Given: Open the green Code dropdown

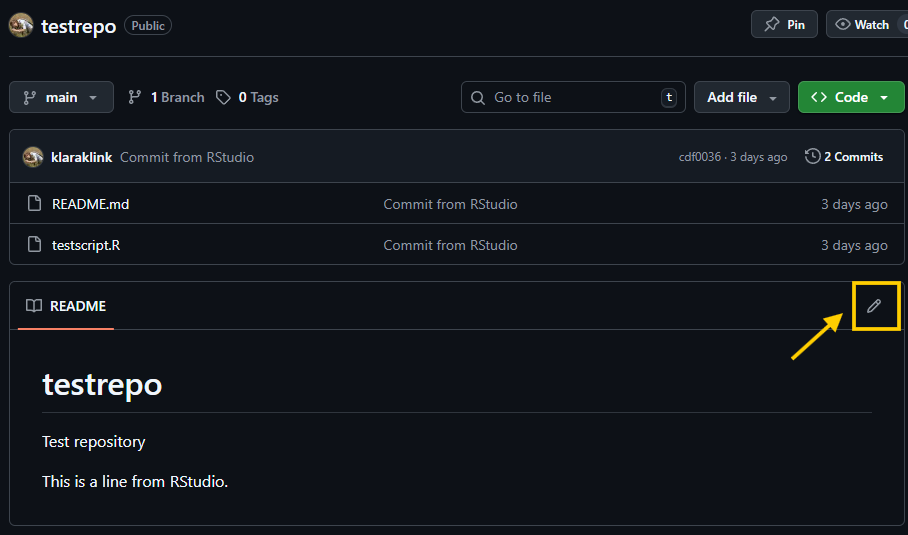Looking at the screenshot, I should [850, 97].
